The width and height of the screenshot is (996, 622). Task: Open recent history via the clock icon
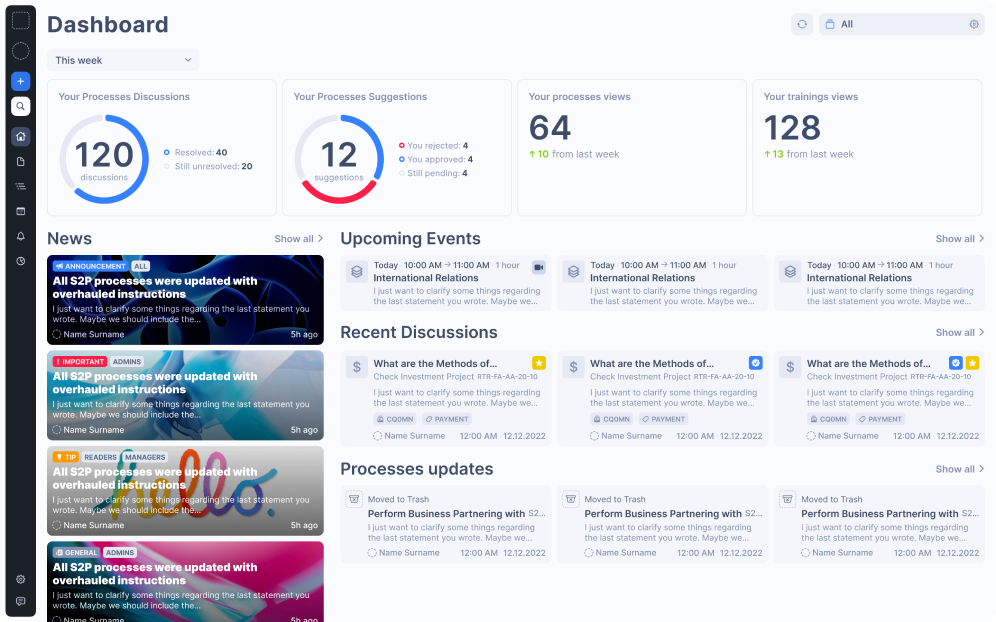pos(20,261)
